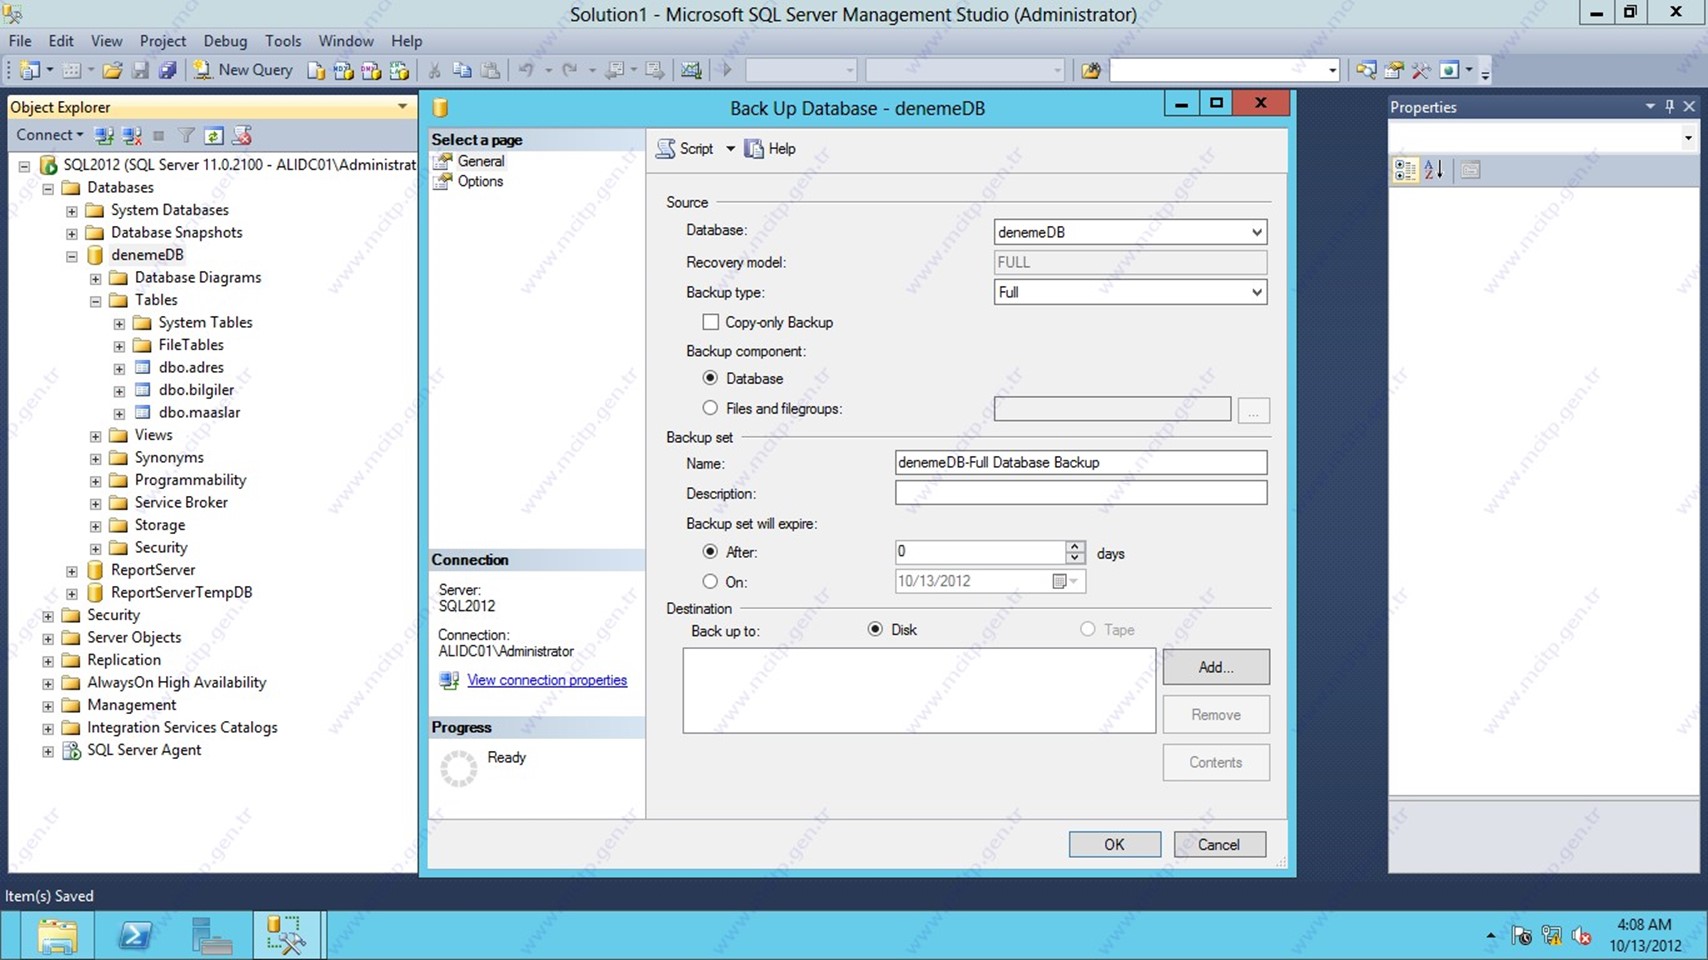Open the Debug menu
The width and height of the screenshot is (1708, 960).
[225, 41]
